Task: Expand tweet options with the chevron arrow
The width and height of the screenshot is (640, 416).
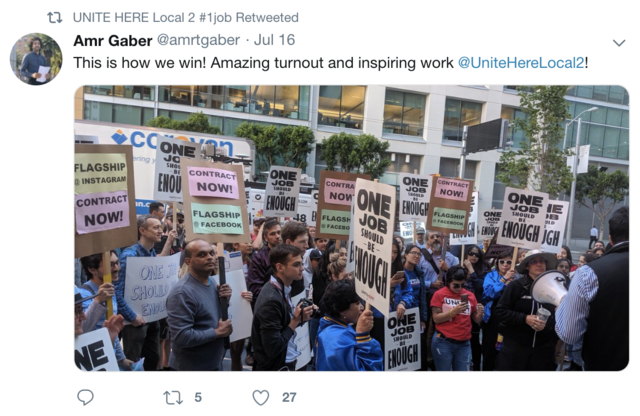Action: (x=619, y=43)
